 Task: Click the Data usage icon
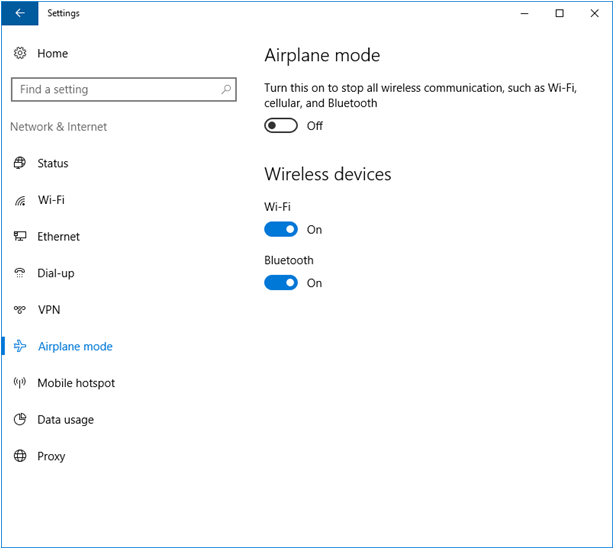(20, 420)
